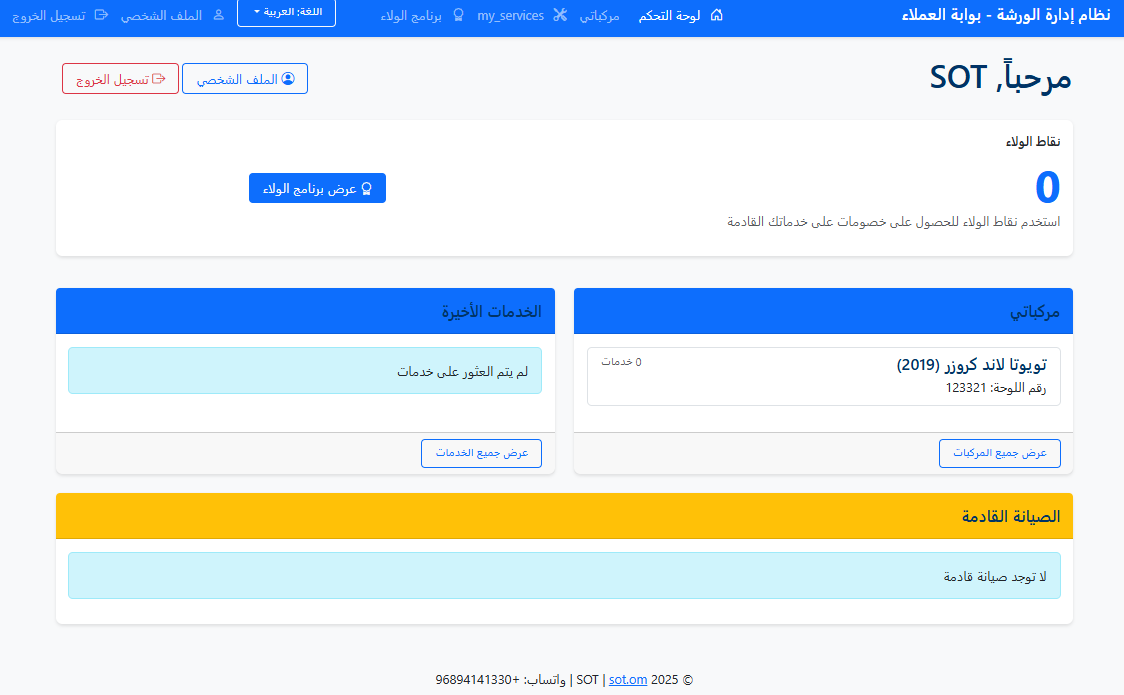Click عرض جميع الخدمات button

click(482, 454)
